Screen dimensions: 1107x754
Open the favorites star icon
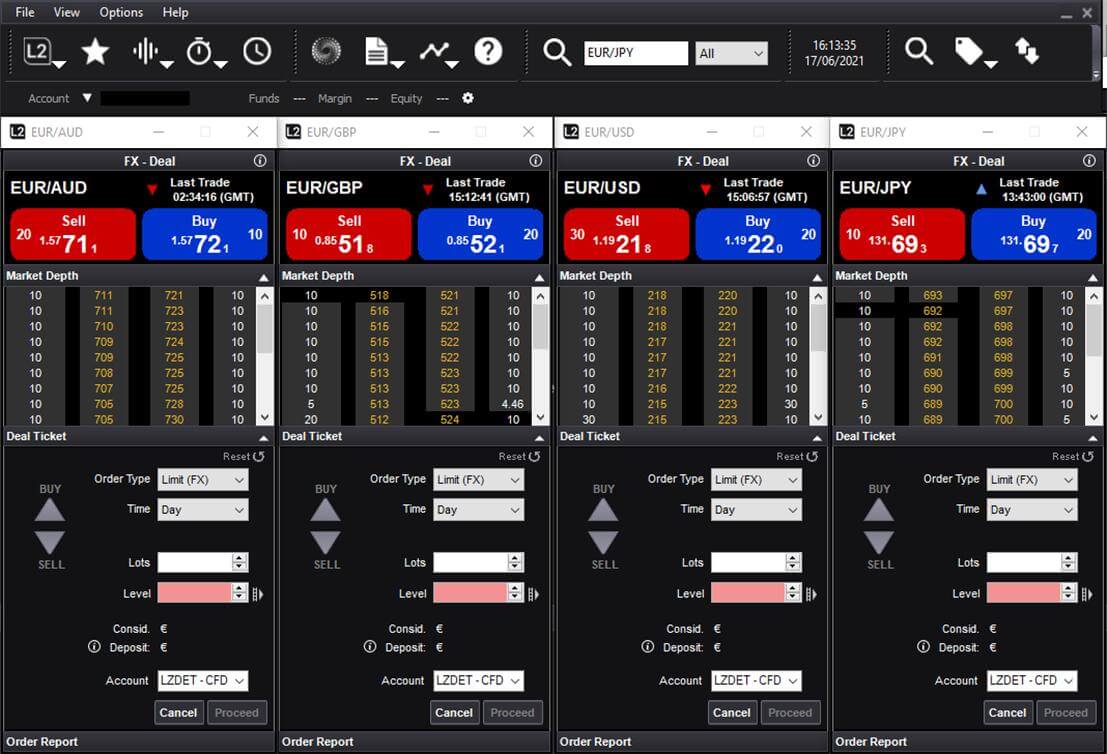coord(95,51)
